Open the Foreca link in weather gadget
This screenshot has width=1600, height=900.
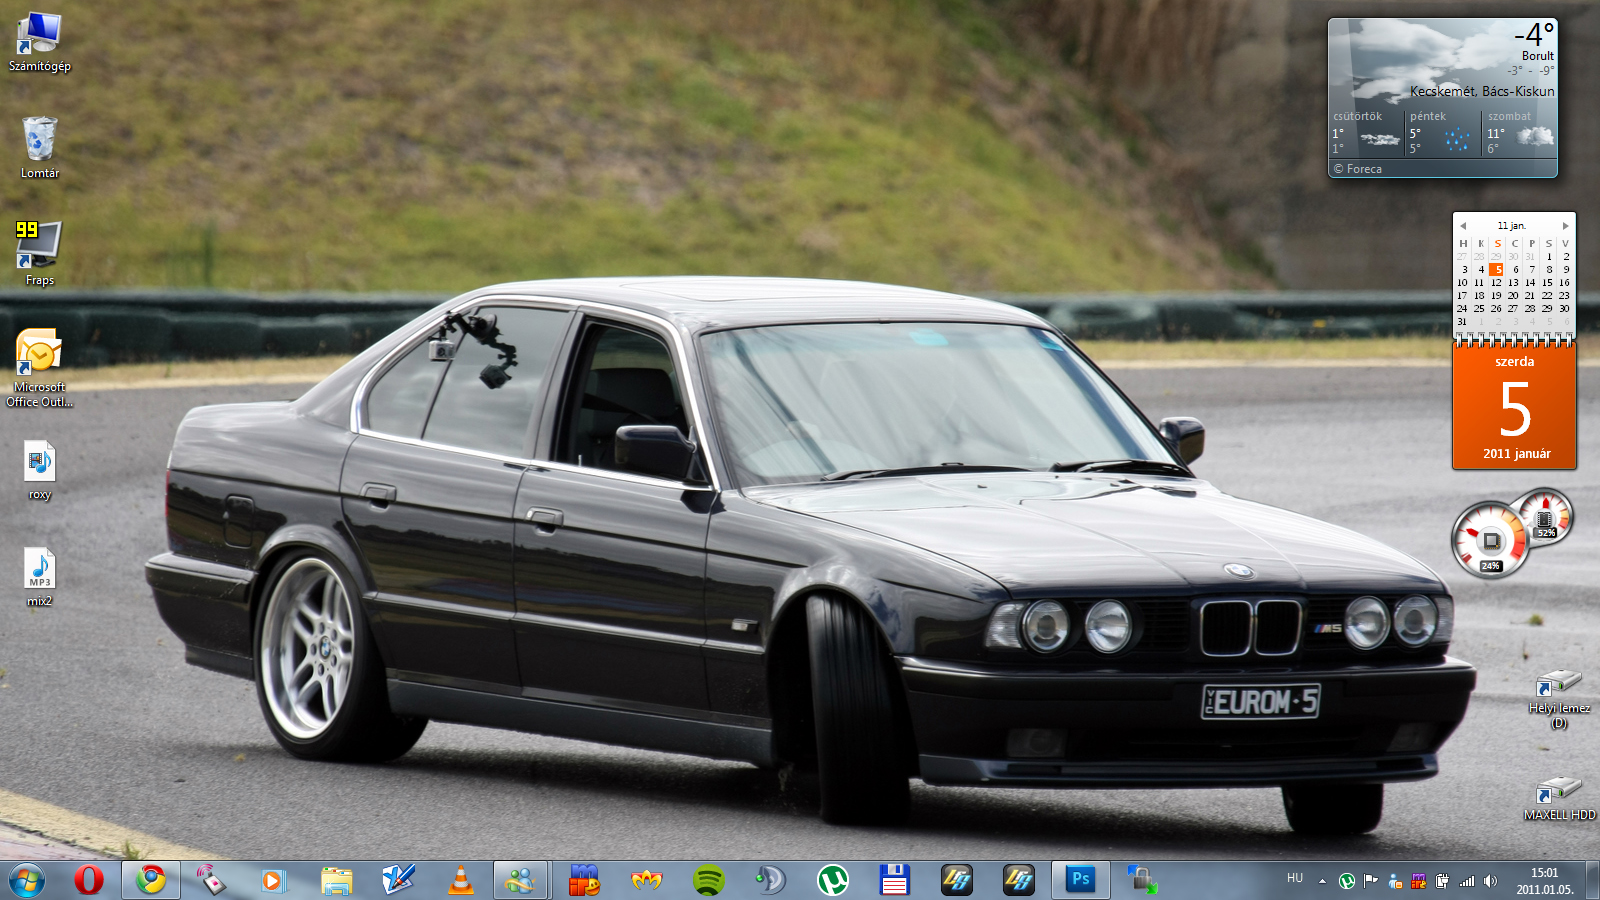pyautogui.click(x=1358, y=169)
